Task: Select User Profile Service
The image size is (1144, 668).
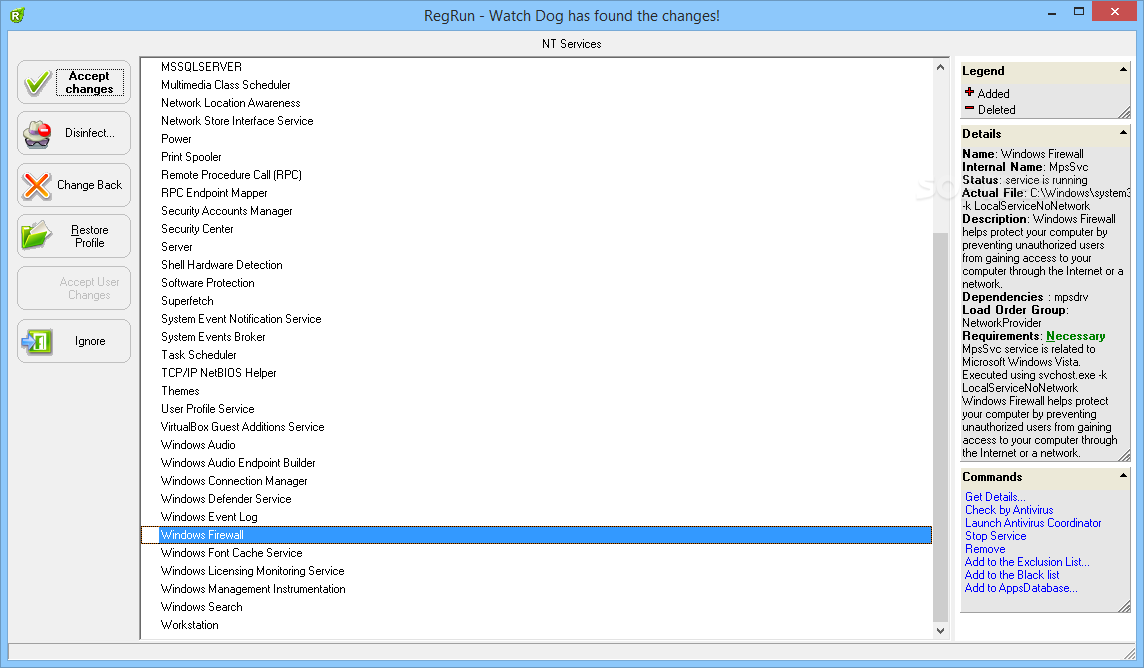Action: (207, 409)
